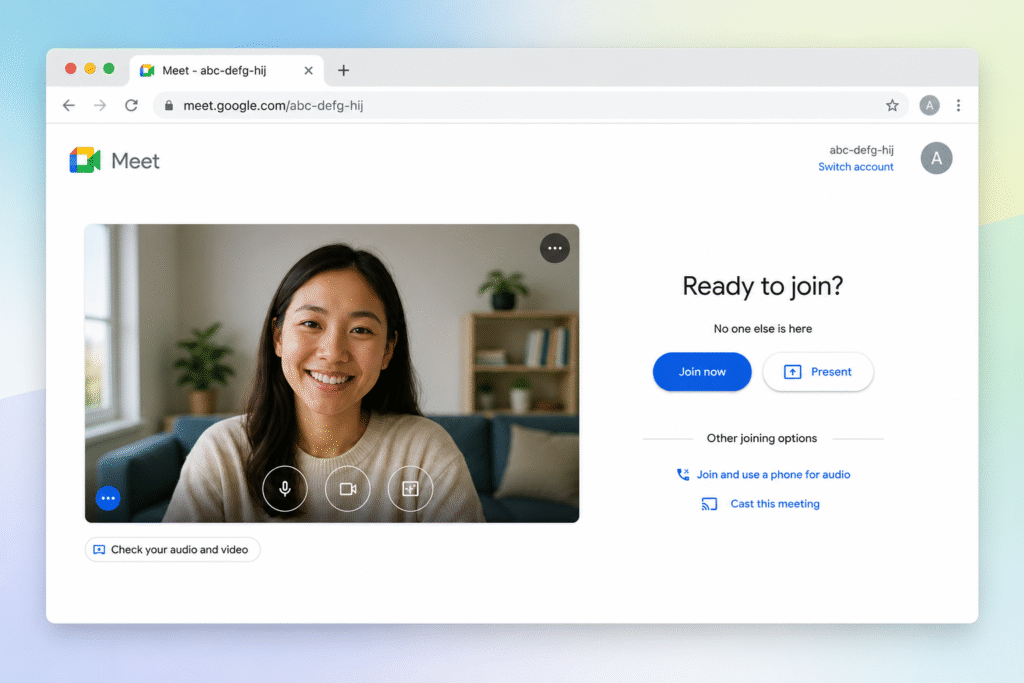This screenshot has height=683, width=1024.
Task: Select Cast this meeting link
Action: point(775,503)
